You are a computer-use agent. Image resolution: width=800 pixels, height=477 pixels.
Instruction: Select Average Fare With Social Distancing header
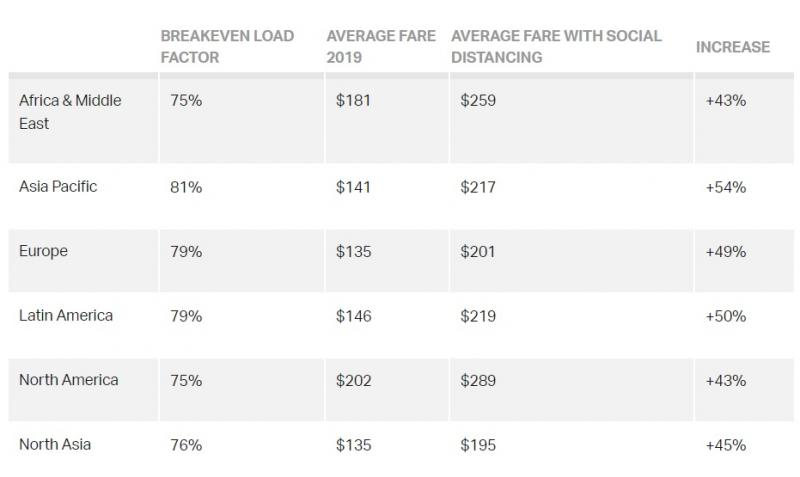[556, 46]
